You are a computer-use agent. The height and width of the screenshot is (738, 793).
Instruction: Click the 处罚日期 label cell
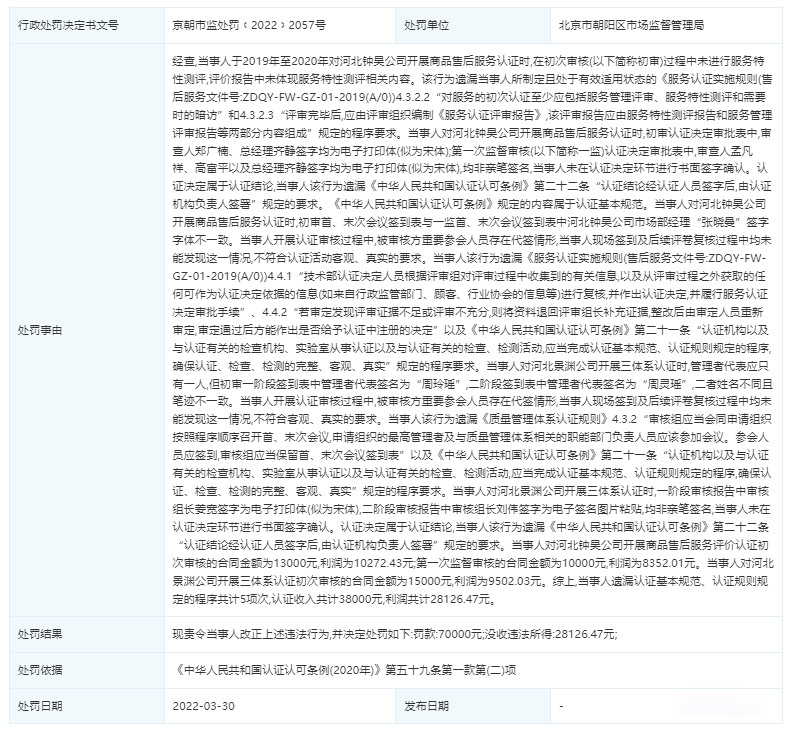pos(40,705)
